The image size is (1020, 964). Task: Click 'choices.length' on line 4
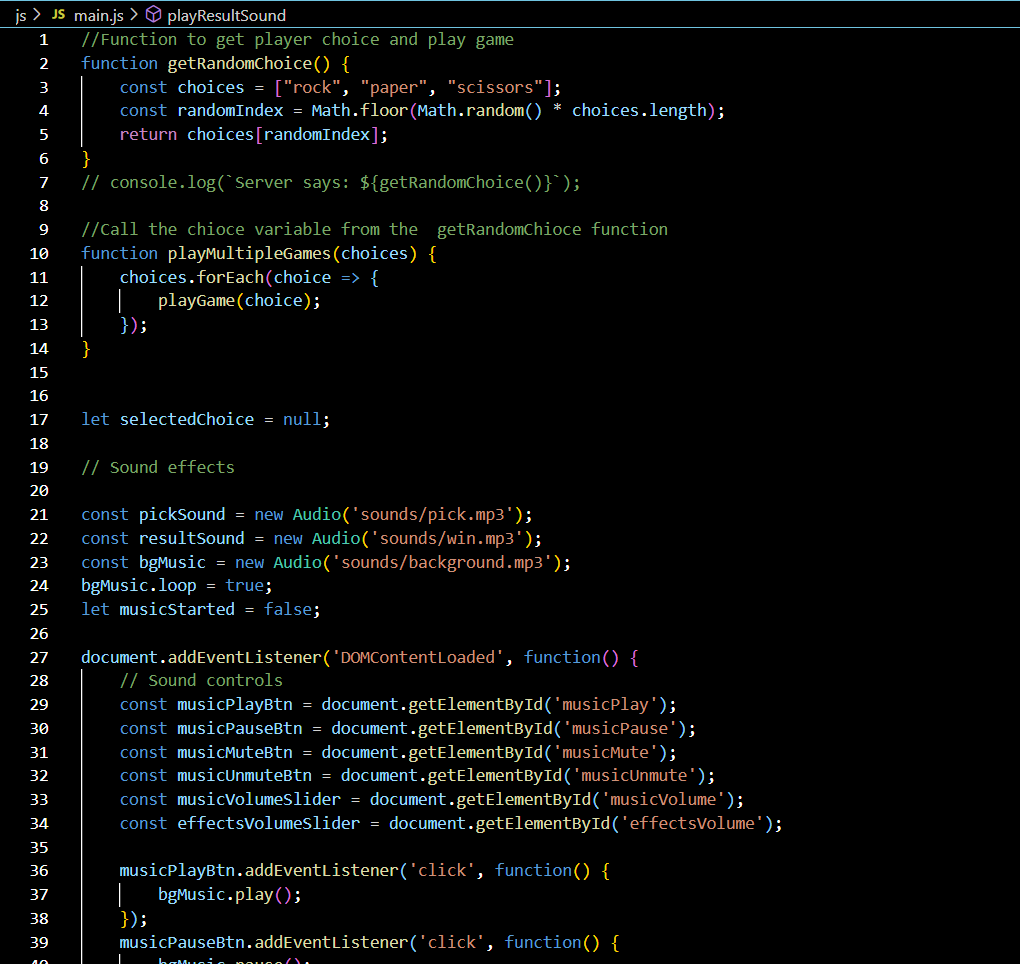639,111
